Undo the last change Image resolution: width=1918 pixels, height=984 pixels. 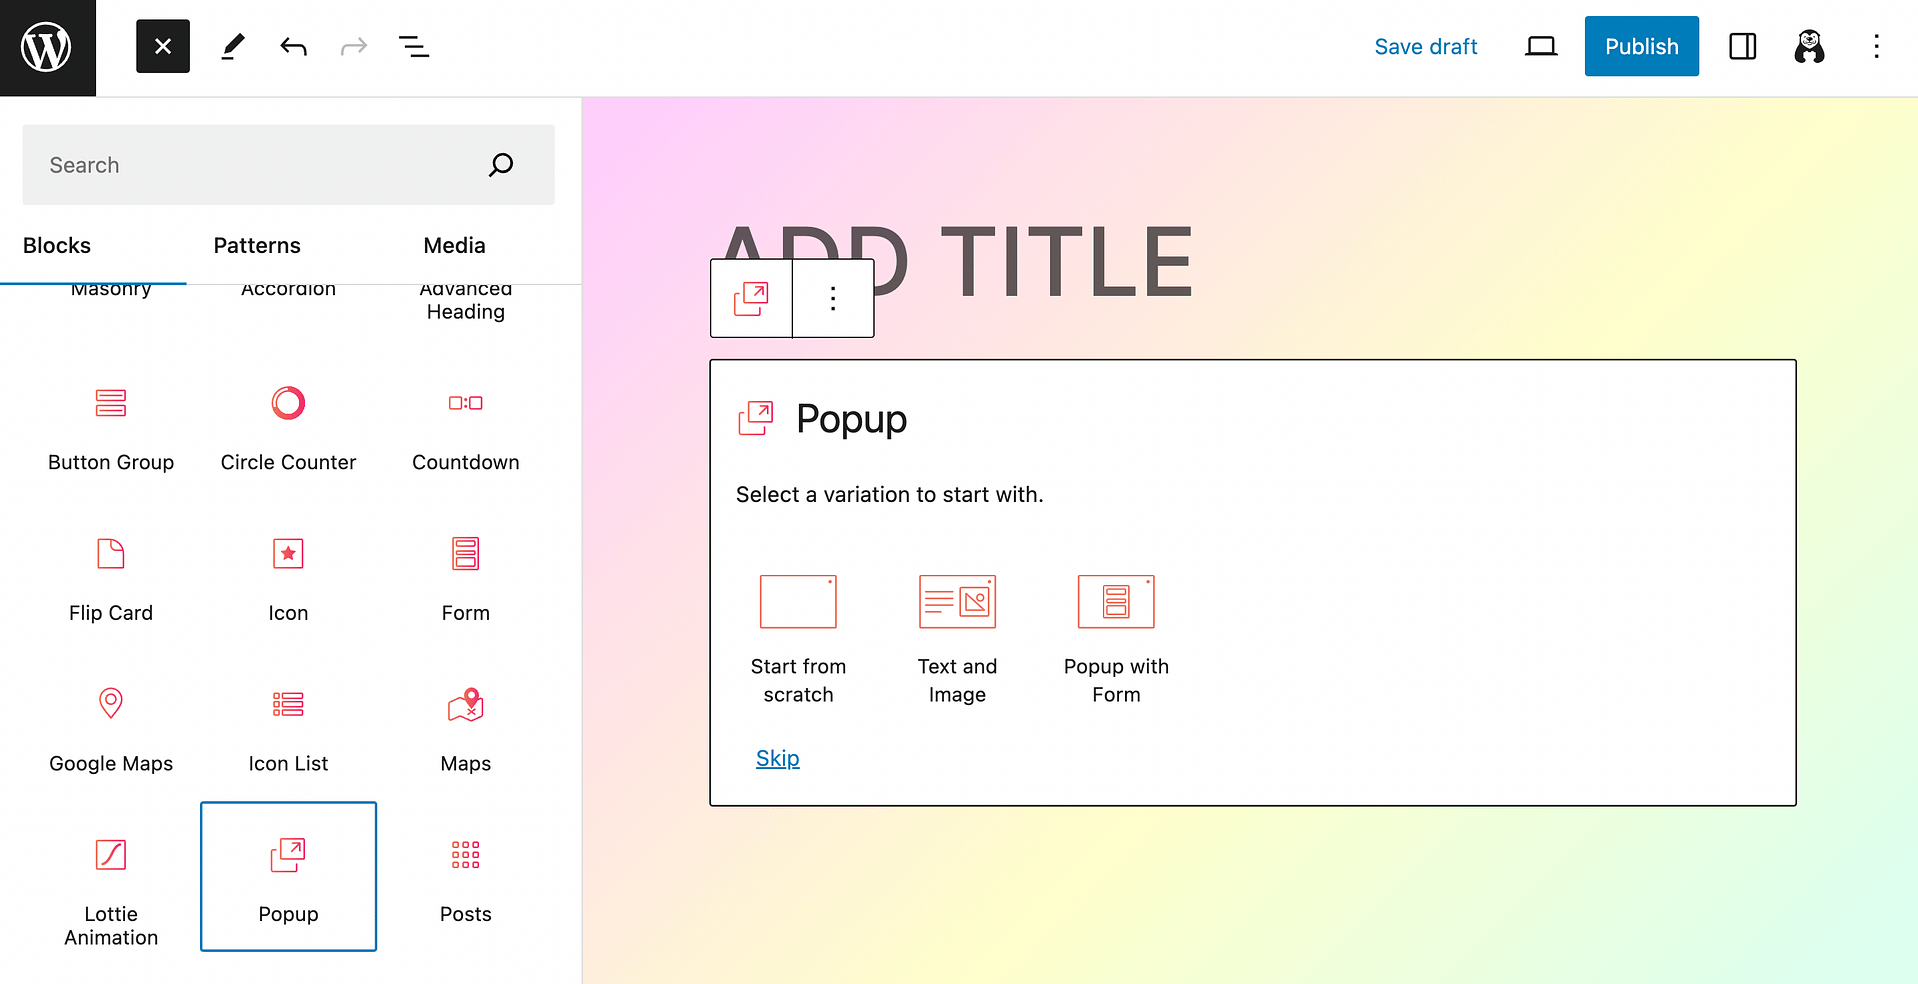coord(293,46)
